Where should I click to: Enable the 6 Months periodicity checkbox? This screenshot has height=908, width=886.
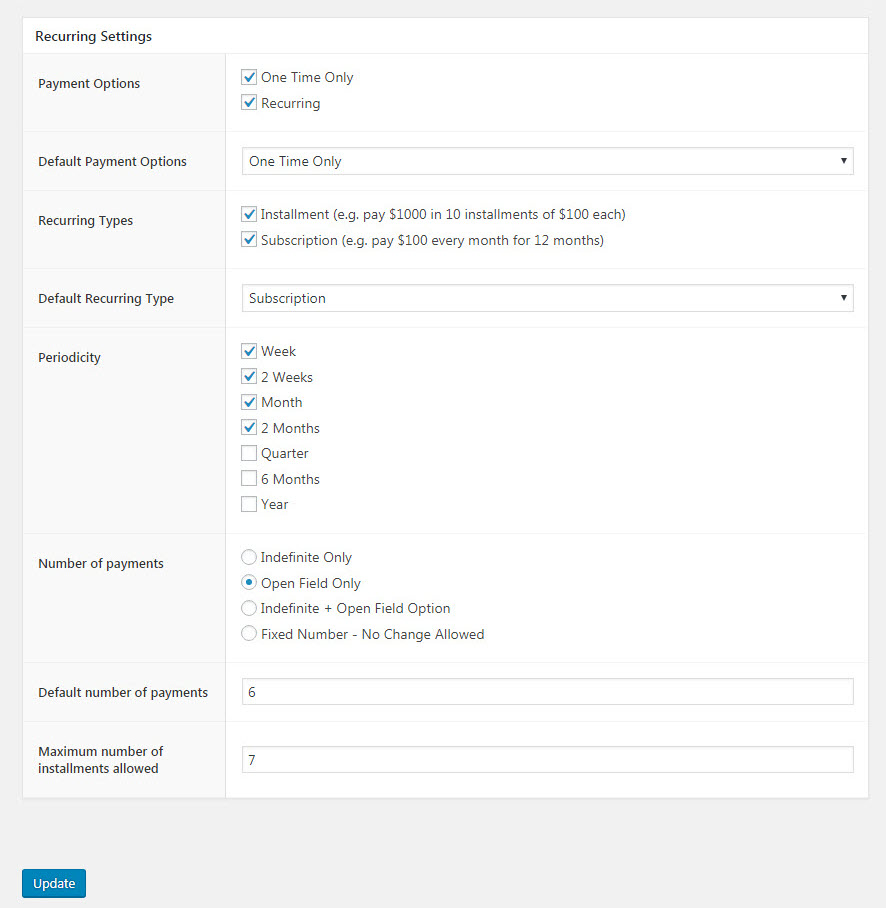click(x=249, y=479)
